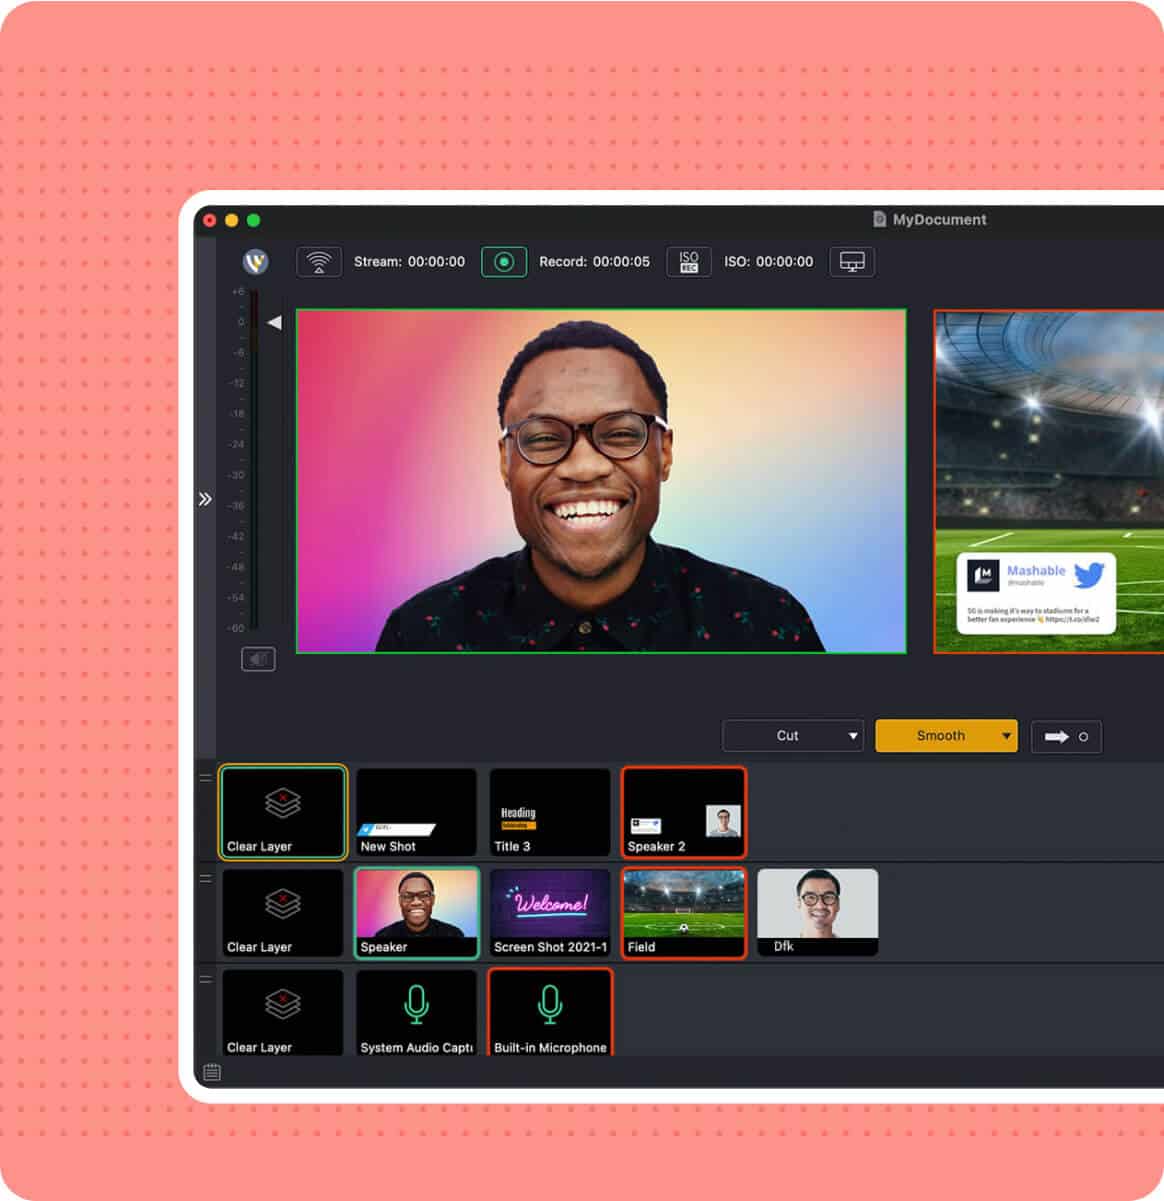
Task: Select the Field stadium shot thumbnail
Action: click(x=683, y=912)
